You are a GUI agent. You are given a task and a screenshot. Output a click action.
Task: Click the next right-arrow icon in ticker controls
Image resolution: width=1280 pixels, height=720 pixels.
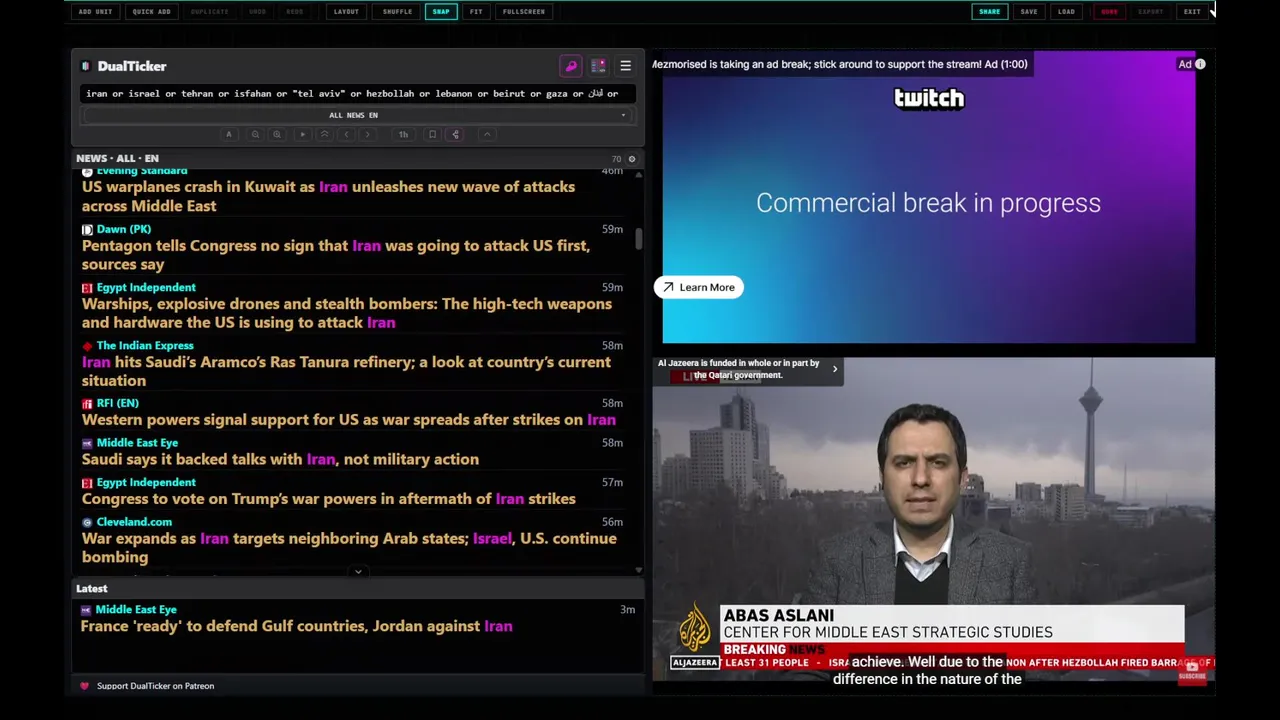pyautogui.click(x=368, y=134)
